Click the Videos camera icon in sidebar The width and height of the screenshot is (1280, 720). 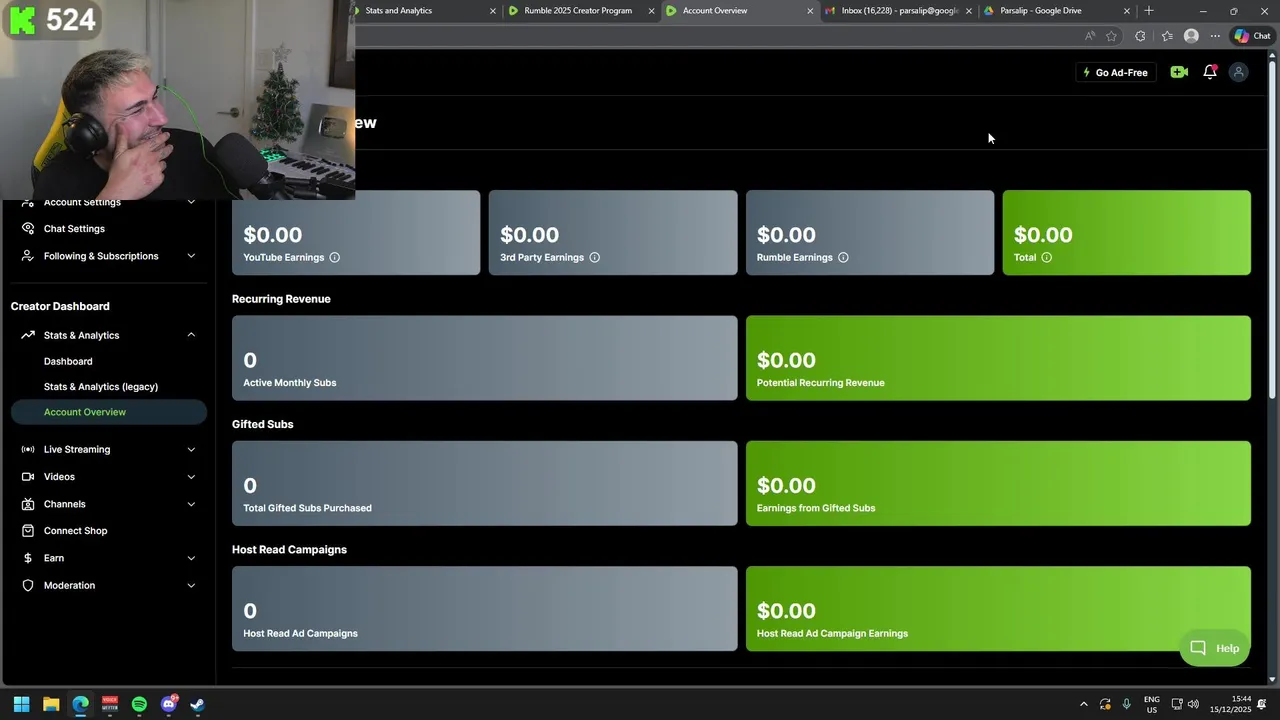pos(28,477)
